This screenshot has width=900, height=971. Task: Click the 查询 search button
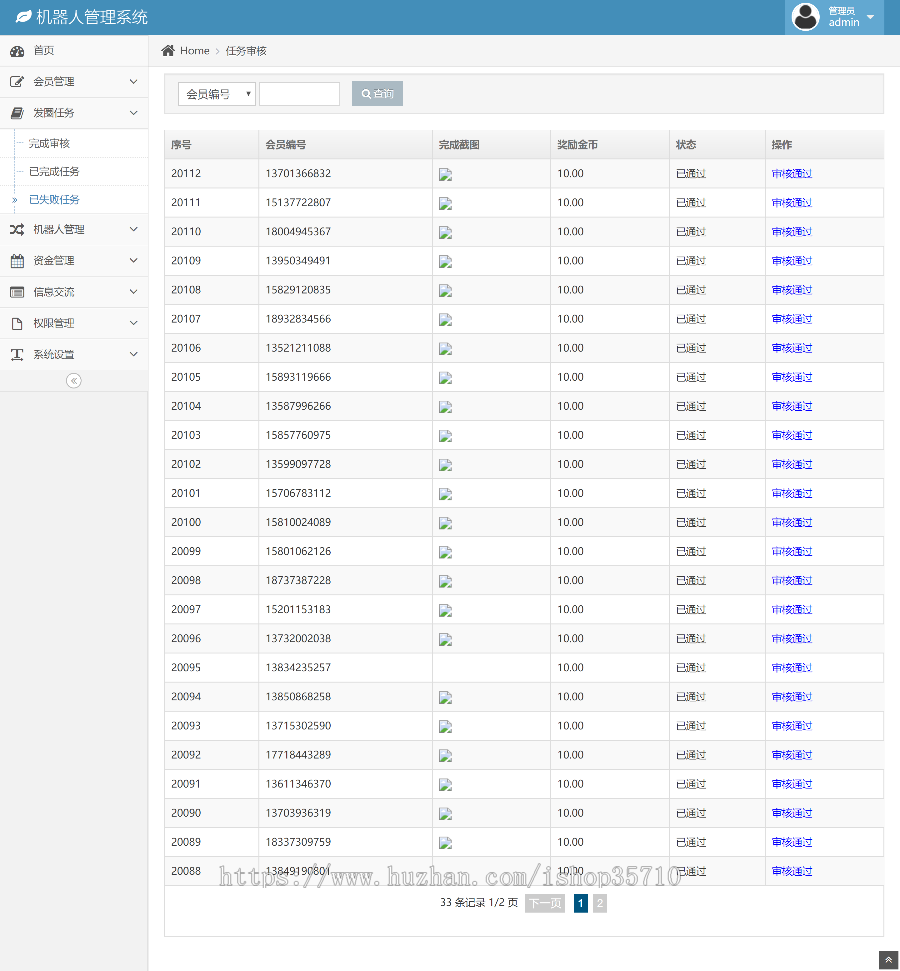[x=377, y=94]
